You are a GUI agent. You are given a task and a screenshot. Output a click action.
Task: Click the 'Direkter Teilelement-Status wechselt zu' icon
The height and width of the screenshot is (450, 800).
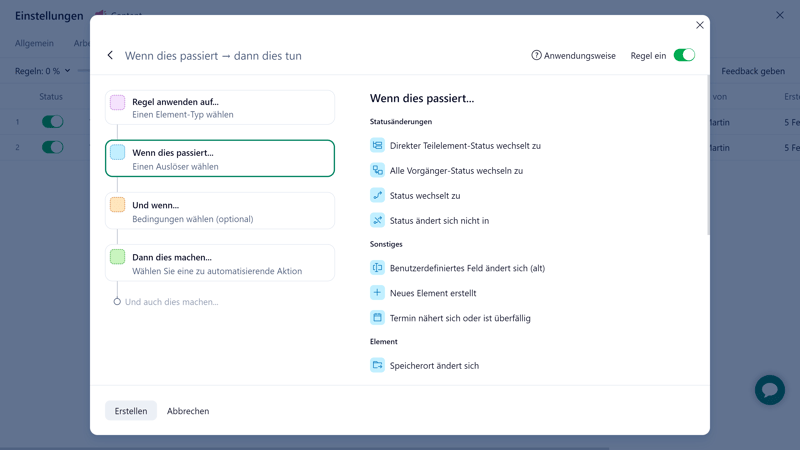click(x=377, y=145)
